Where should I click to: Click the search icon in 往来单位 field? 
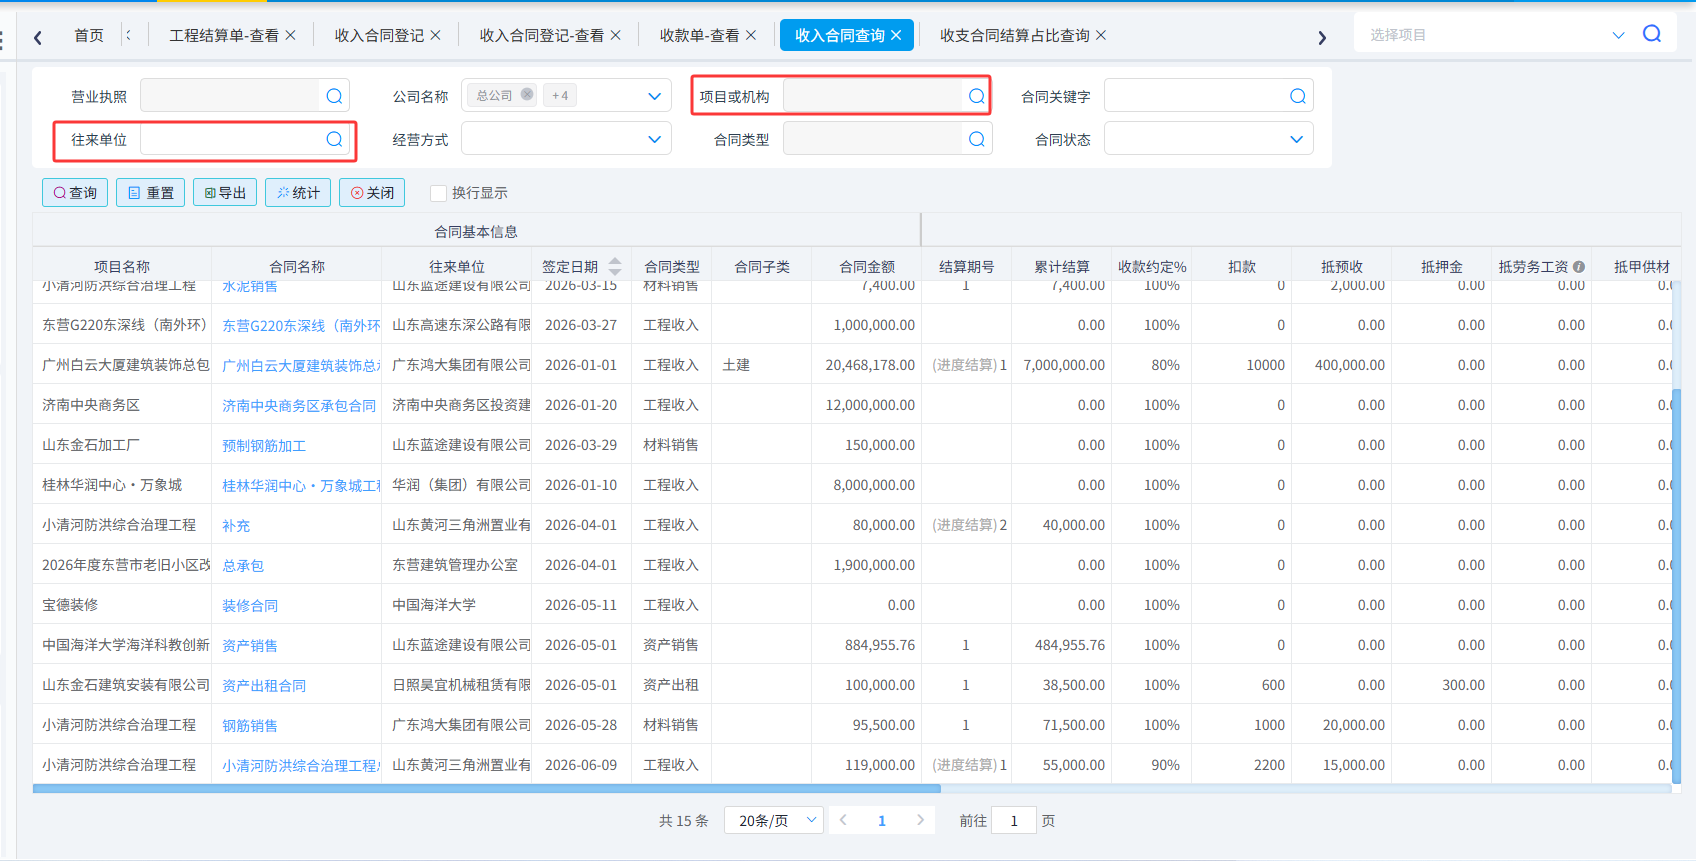(334, 139)
